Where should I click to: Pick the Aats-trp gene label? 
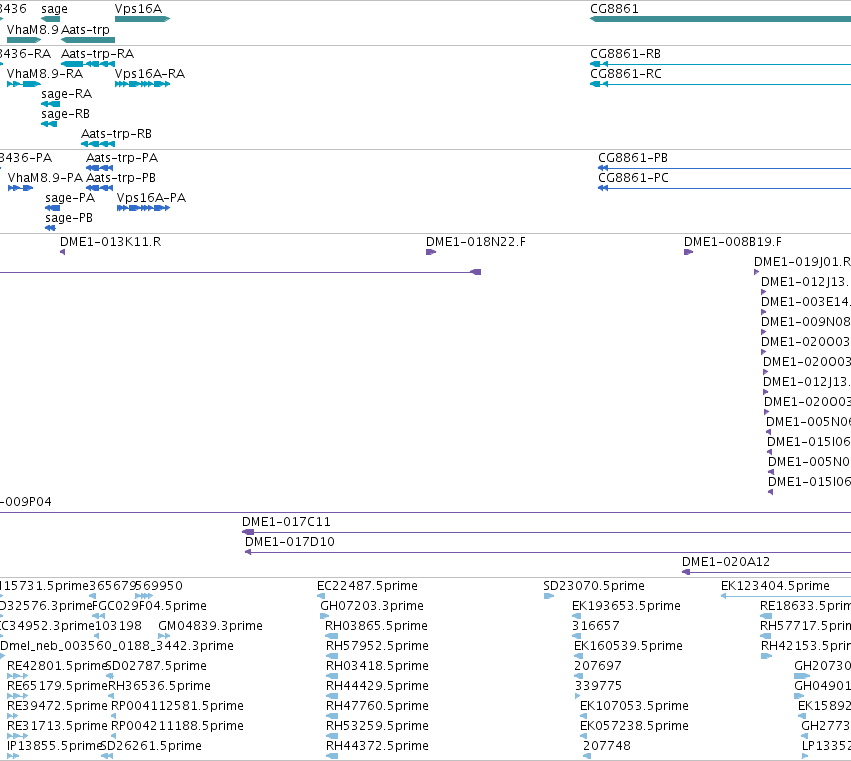pyautogui.click(x=85, y=29)
